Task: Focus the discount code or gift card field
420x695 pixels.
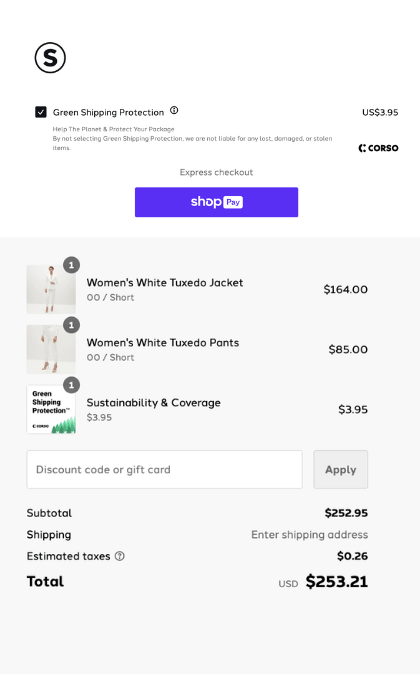Action: (x=164, y=469)
